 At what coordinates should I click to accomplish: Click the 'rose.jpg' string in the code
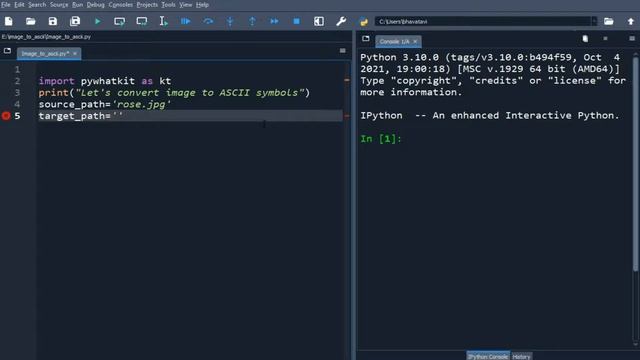click(x=141, y=104)
